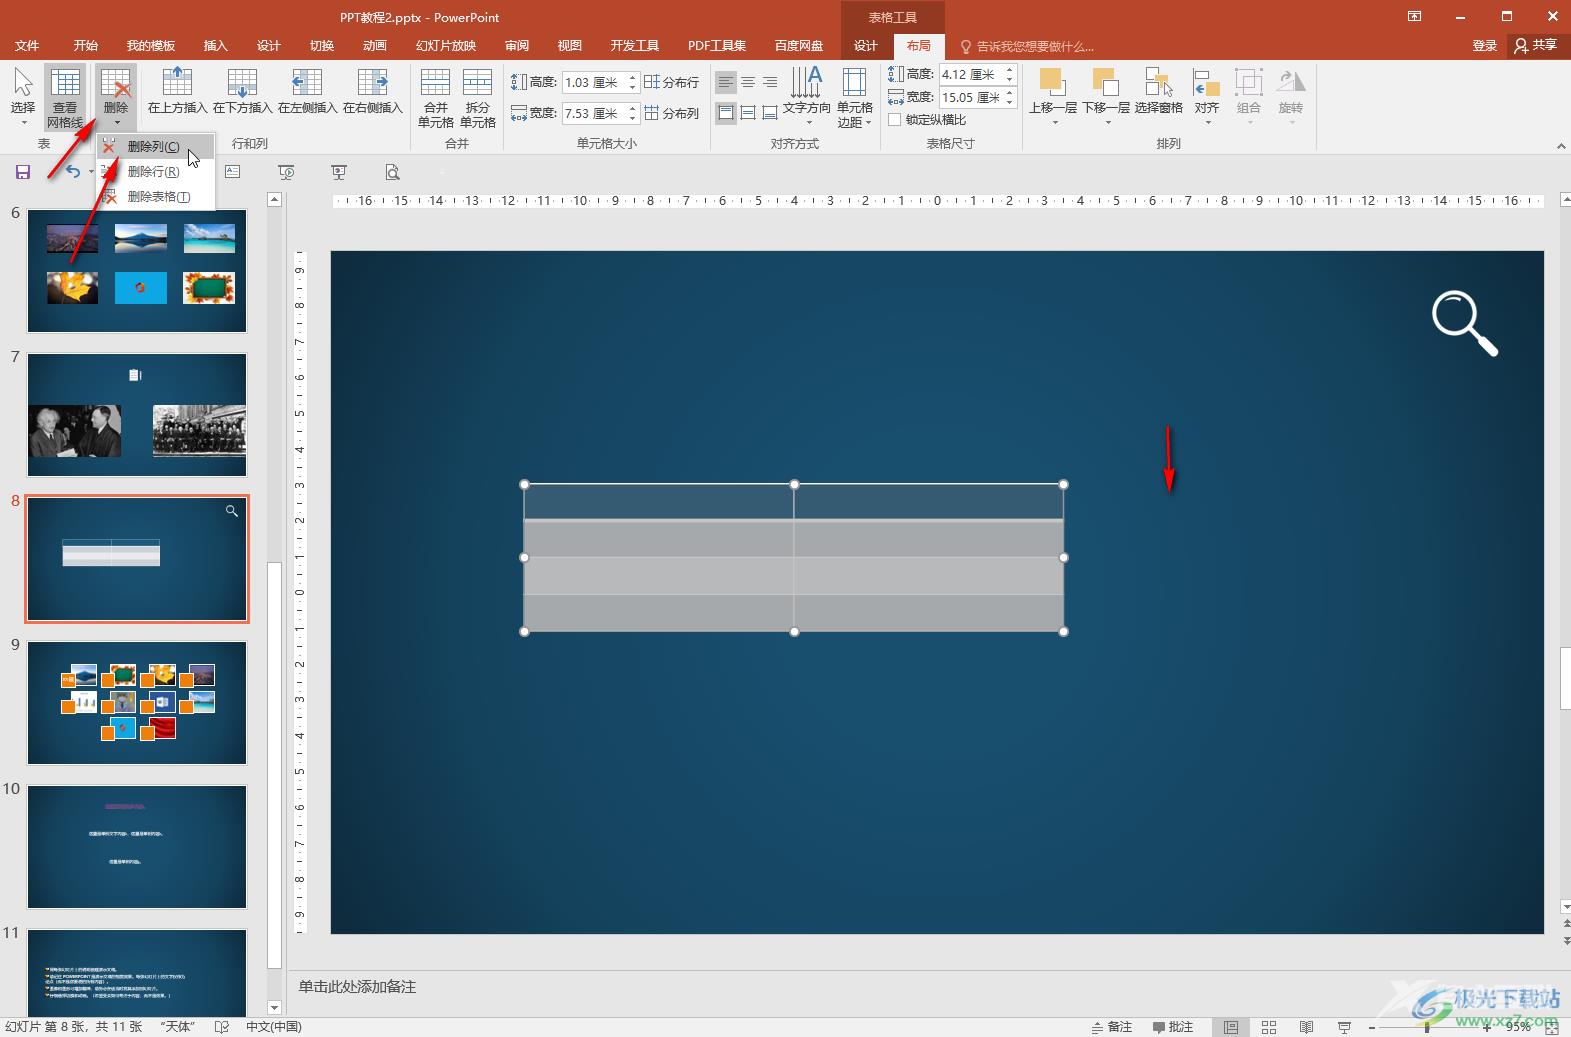The width and height of the screenshot is (1571, 1037).
Task: Select slide 6 thumbnail
Action: point(137,271)
